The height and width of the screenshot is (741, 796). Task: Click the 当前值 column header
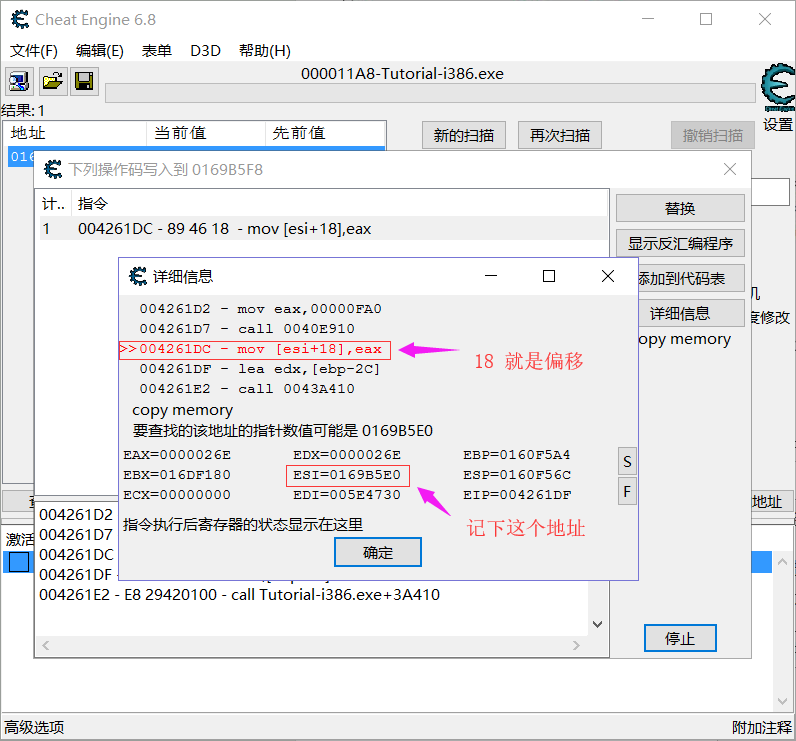click(180, 133)
